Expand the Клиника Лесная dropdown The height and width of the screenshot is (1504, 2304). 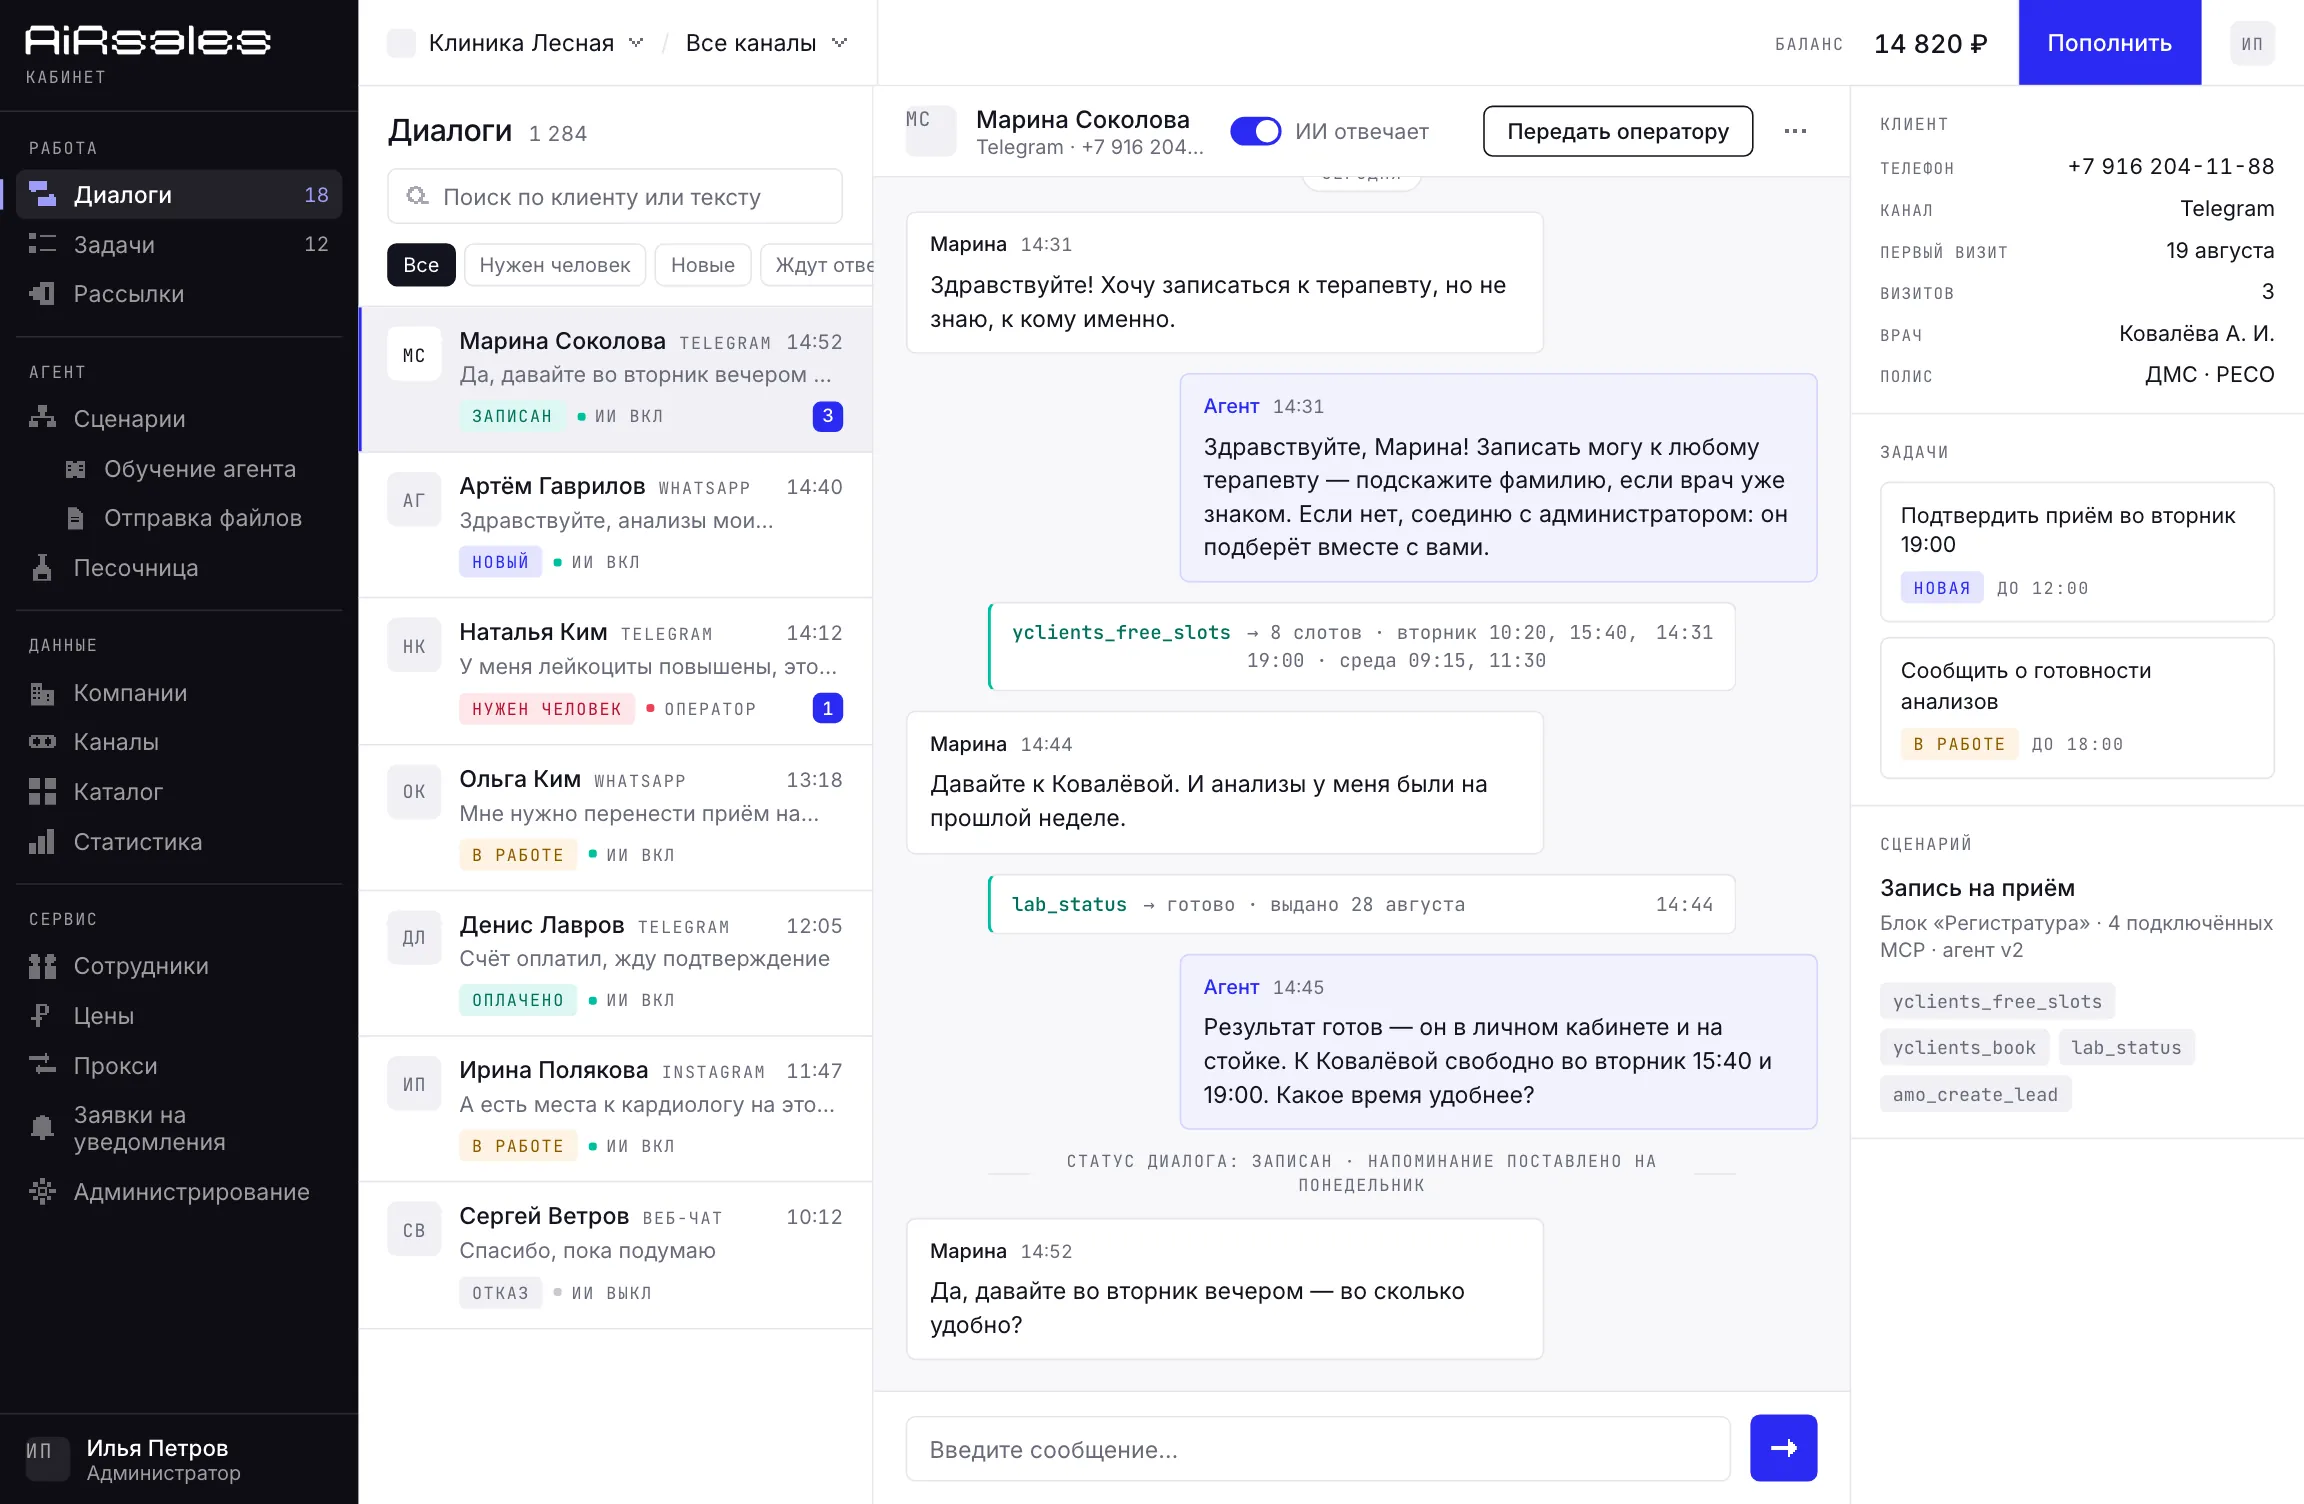tap(517, 43)
